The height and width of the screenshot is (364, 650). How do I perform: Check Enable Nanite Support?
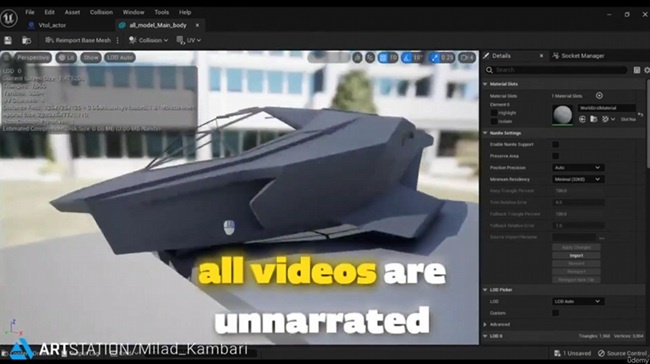(x=555, y=144)
